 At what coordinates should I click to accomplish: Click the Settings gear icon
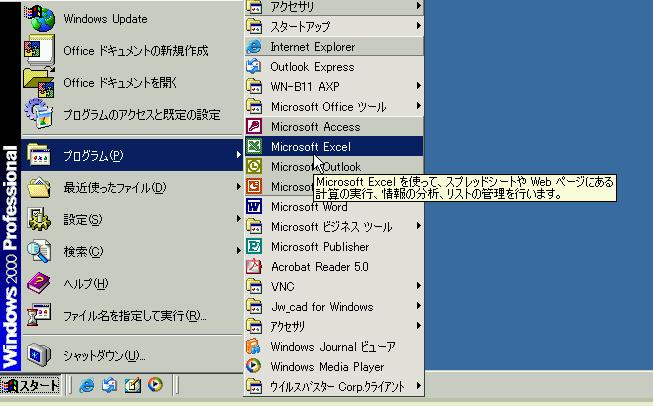[x=39, y=219]
